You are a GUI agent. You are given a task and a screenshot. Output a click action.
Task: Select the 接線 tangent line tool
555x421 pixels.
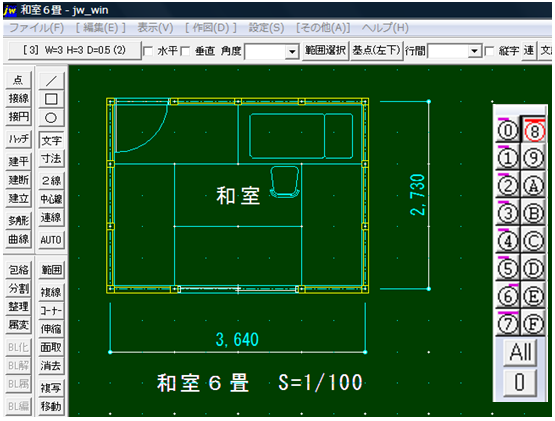[18, 98]
